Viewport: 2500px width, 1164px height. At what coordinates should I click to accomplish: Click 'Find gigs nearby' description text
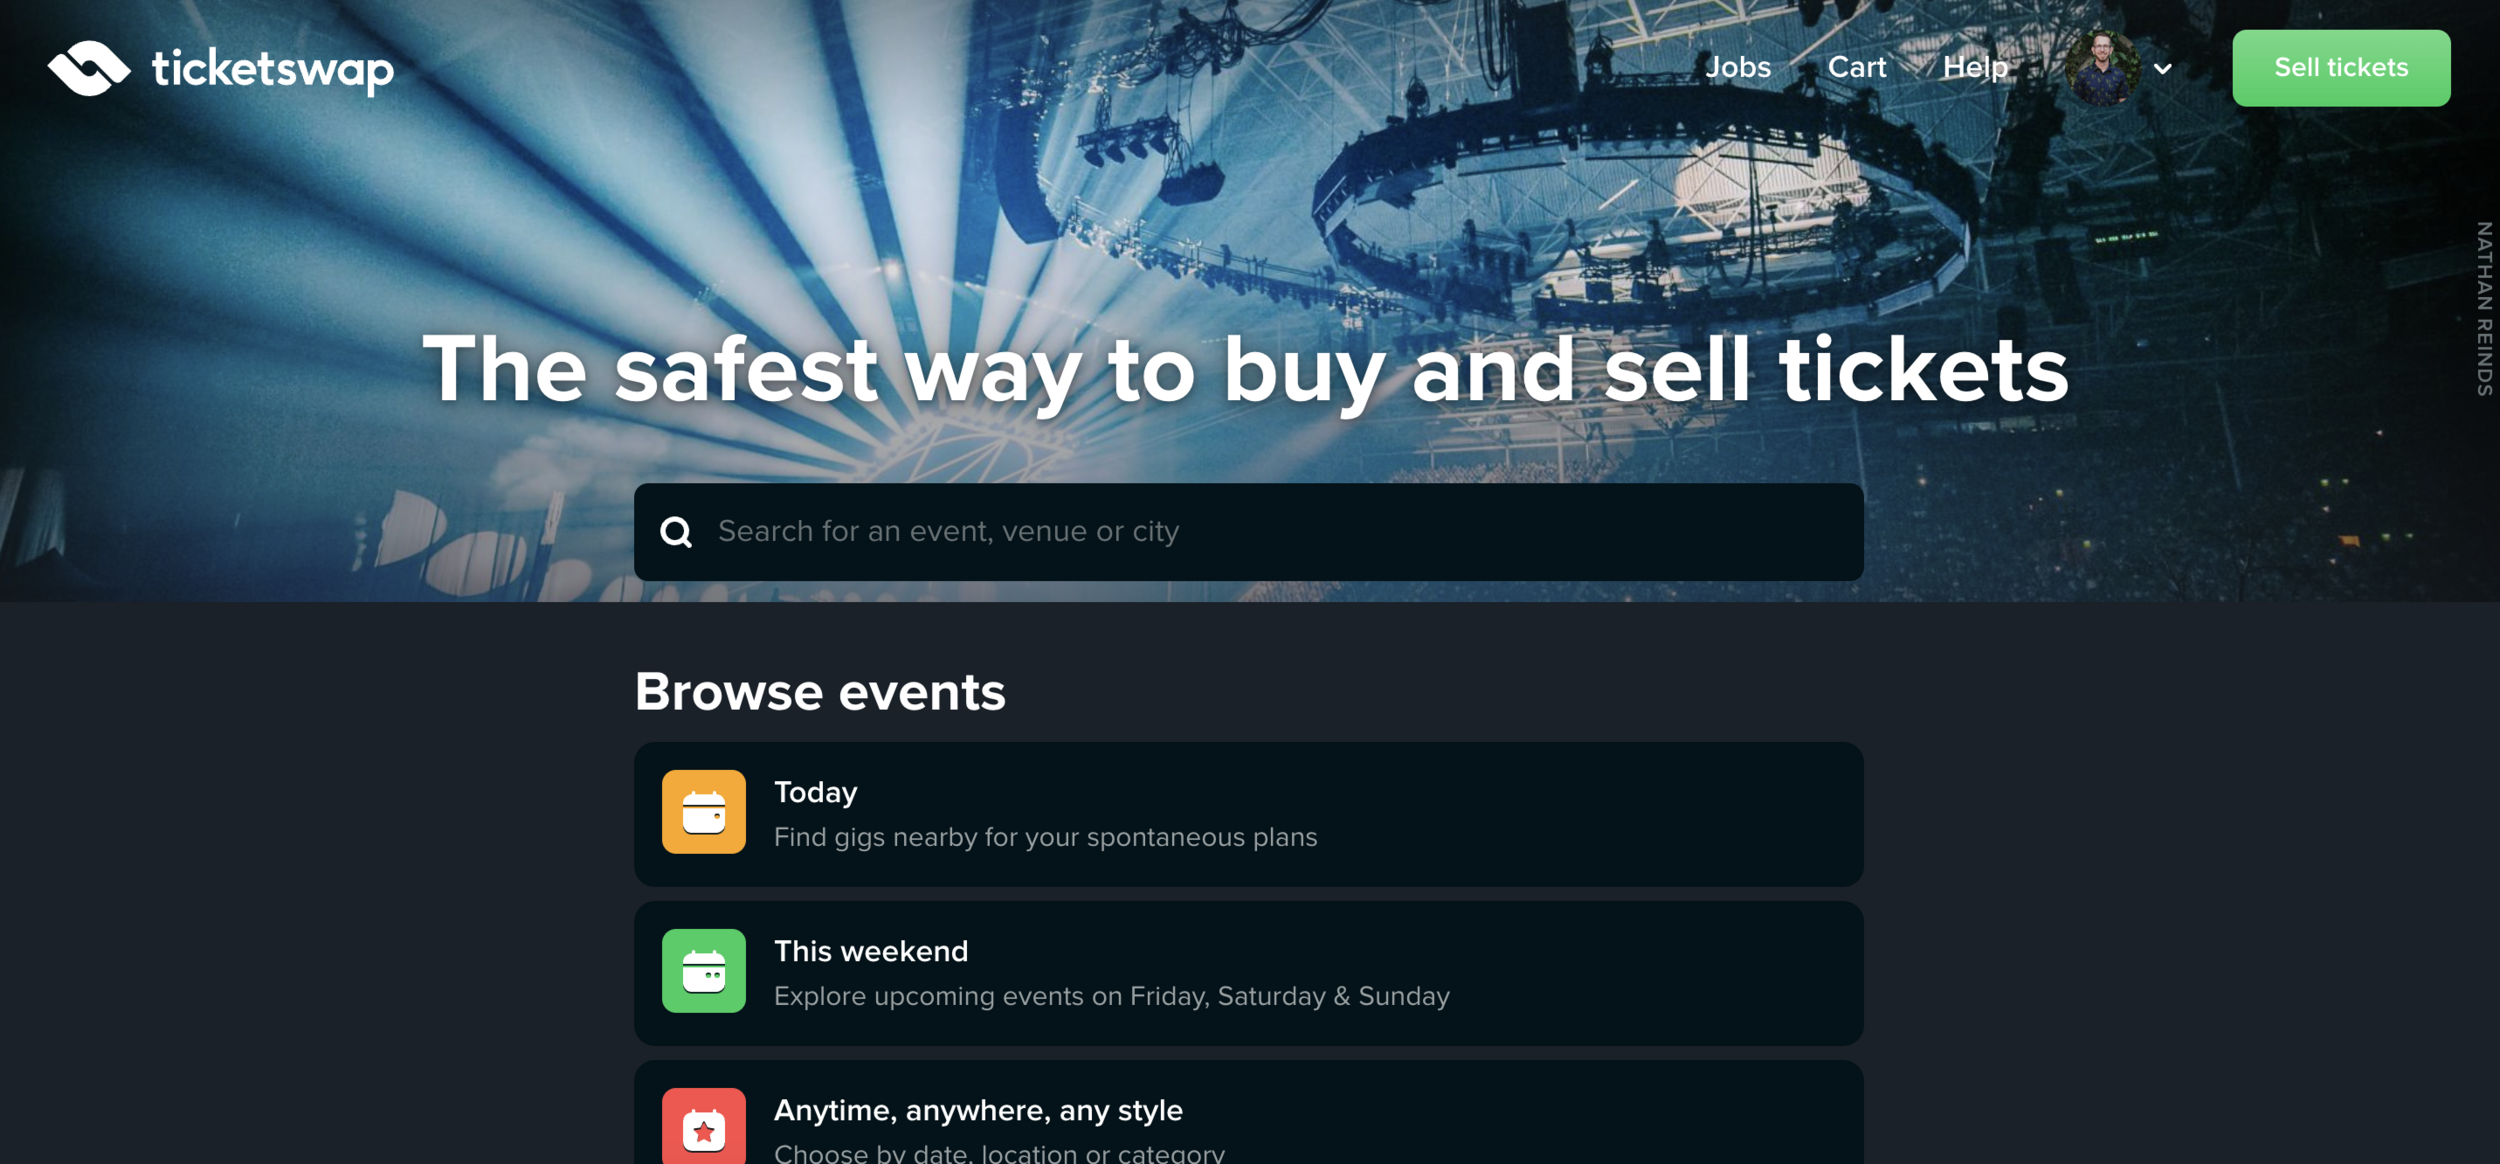[1045, 837]
